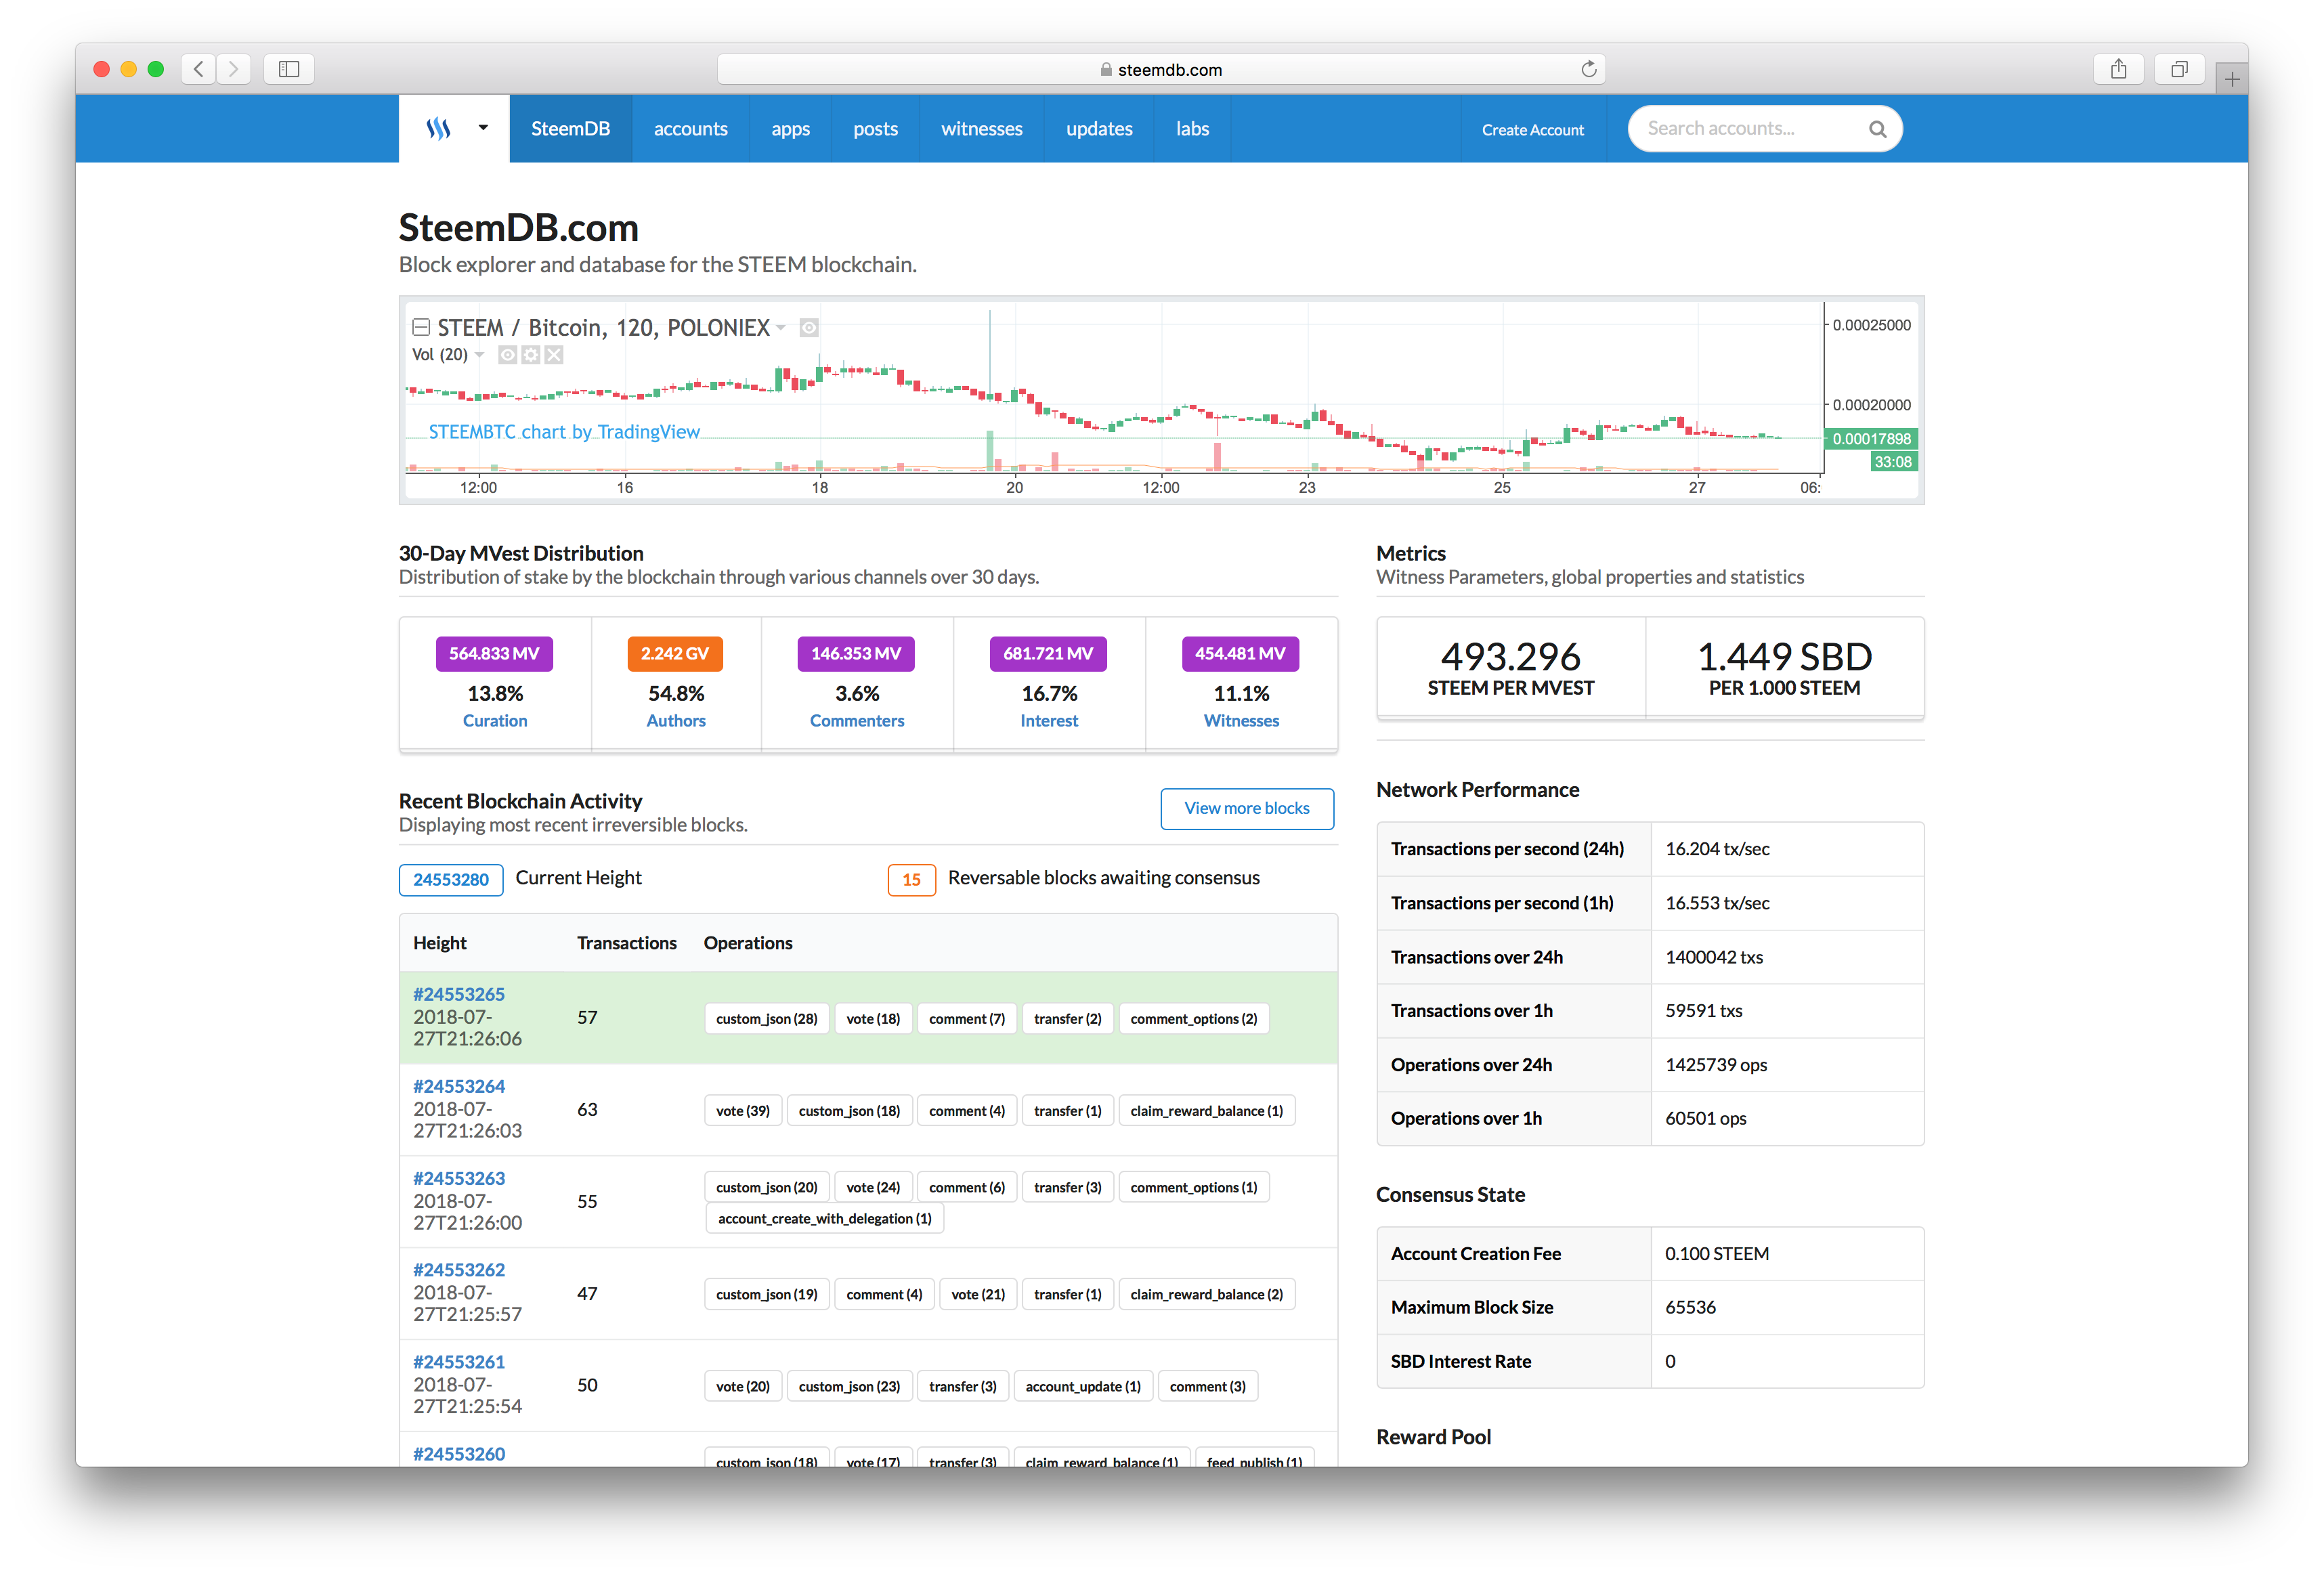Show all tabs in Safari
The height and width of the screenshot is (1575, 2324).
coord(2179,69)
